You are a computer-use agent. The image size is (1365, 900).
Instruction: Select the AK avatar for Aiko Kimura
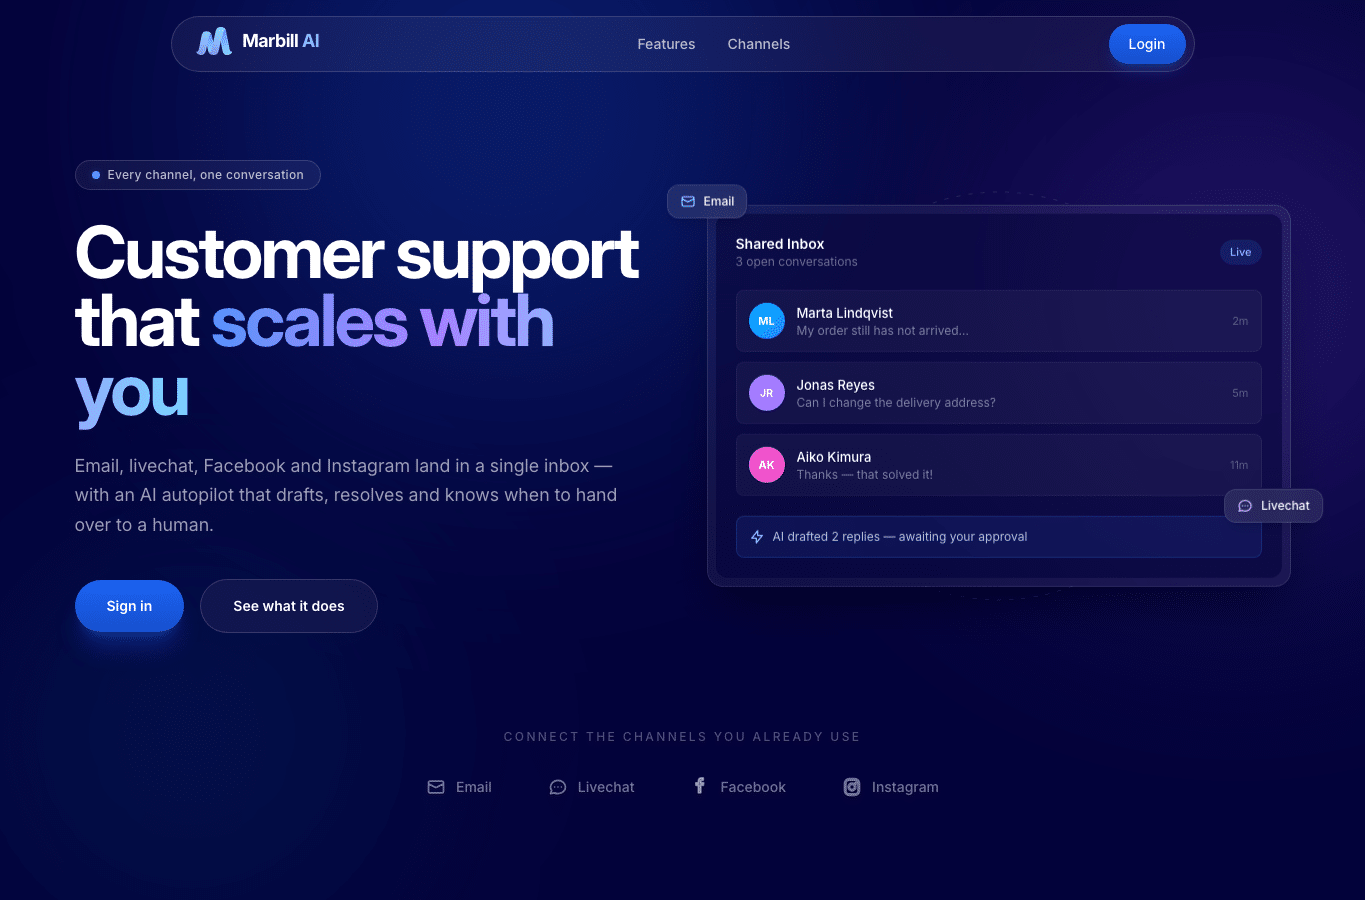tap(767, 465)
